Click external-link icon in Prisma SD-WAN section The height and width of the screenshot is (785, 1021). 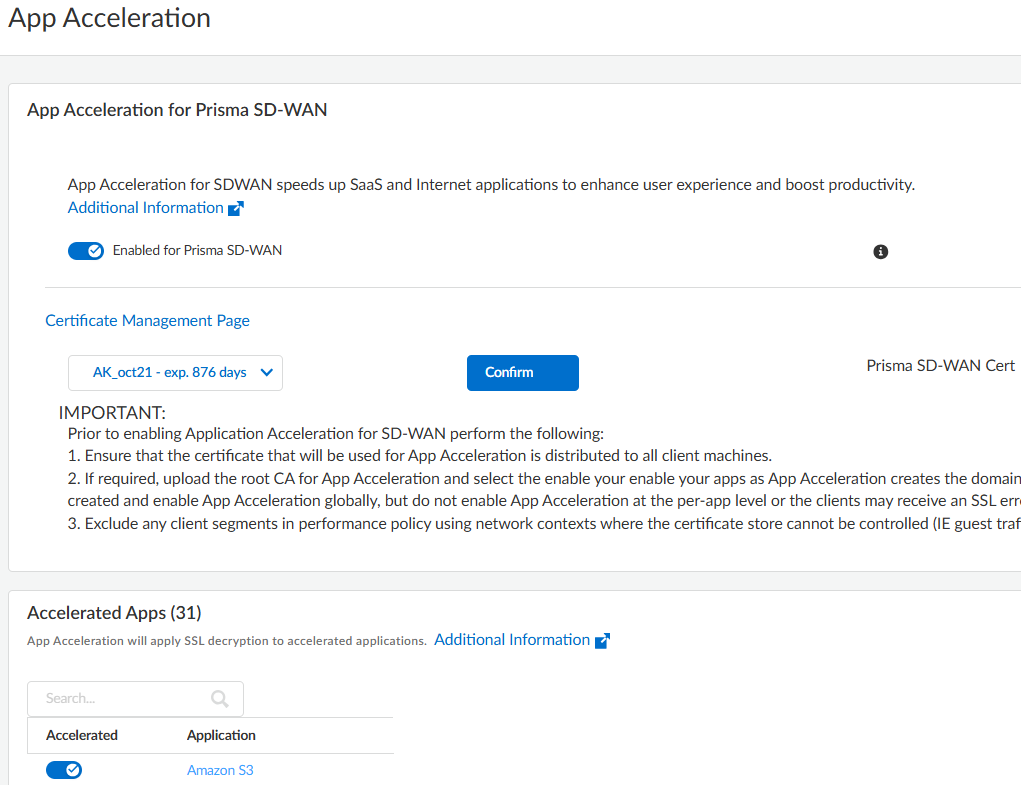pos(236,209)
